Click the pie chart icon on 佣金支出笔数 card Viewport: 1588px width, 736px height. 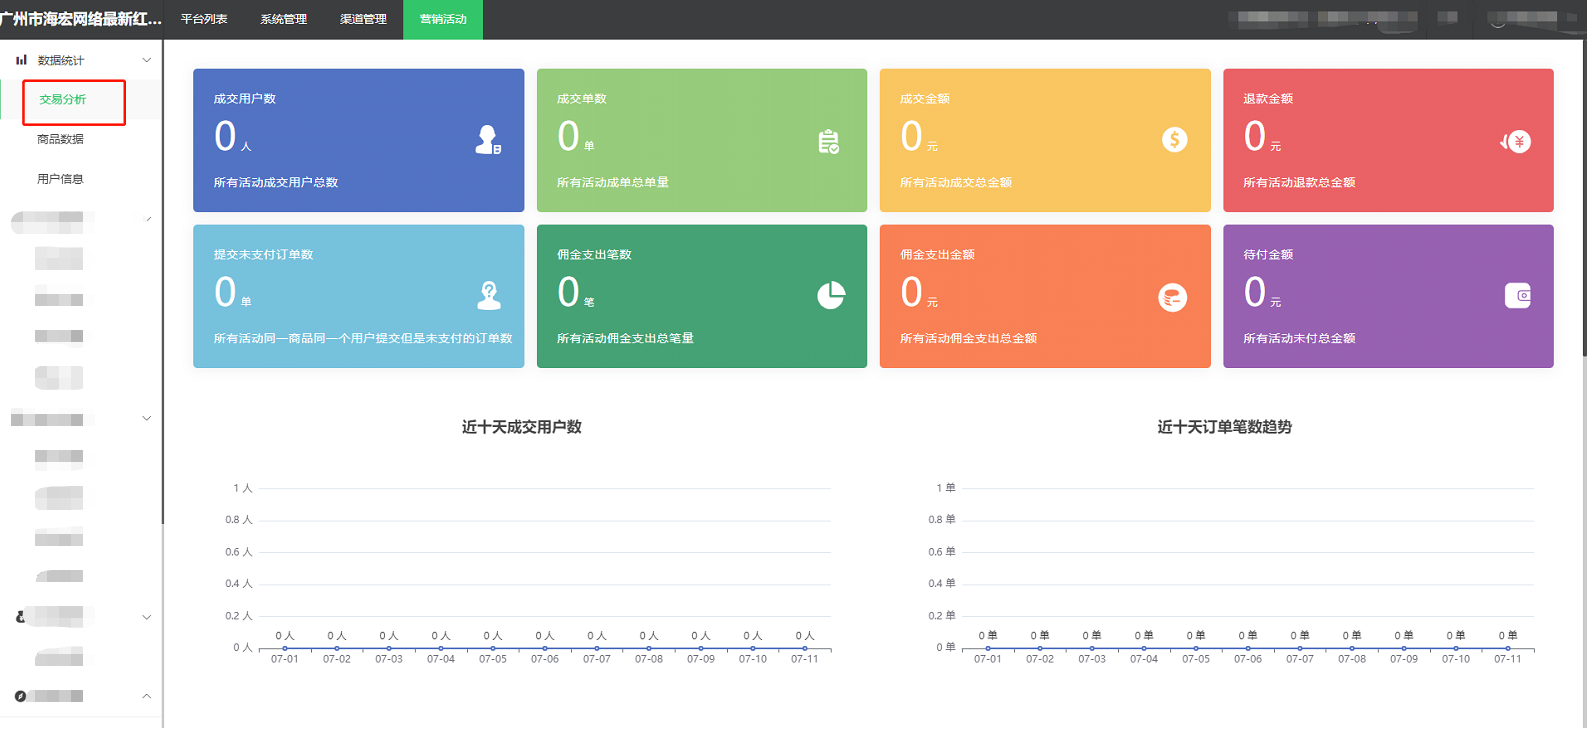pyautogui.click(x=831, y=295)
